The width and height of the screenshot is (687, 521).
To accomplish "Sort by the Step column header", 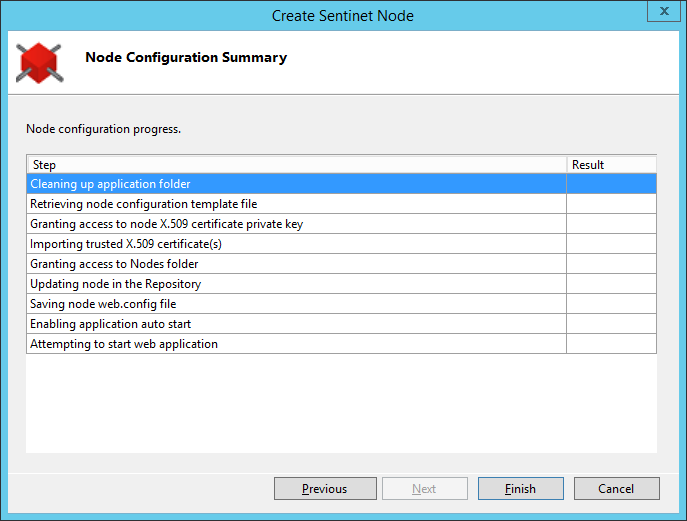I will coord(297,165).
